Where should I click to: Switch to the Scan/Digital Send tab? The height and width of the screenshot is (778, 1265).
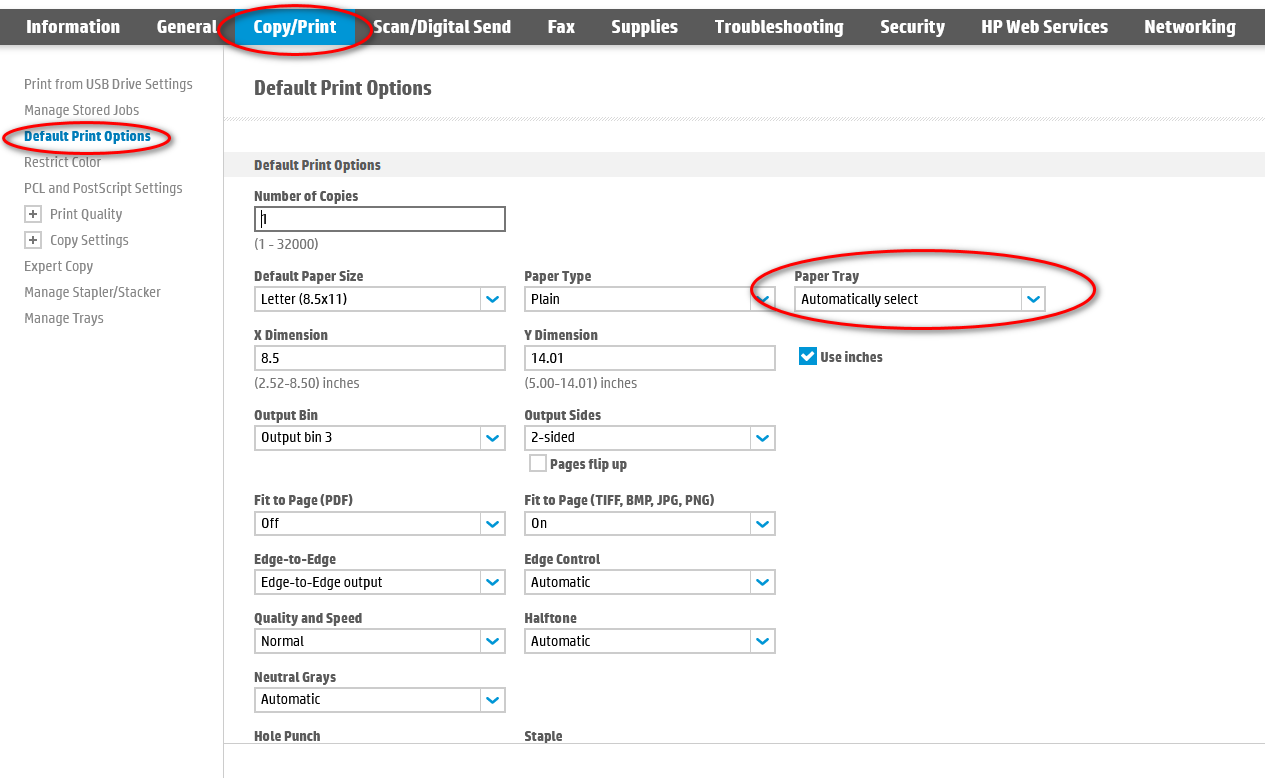442,27
